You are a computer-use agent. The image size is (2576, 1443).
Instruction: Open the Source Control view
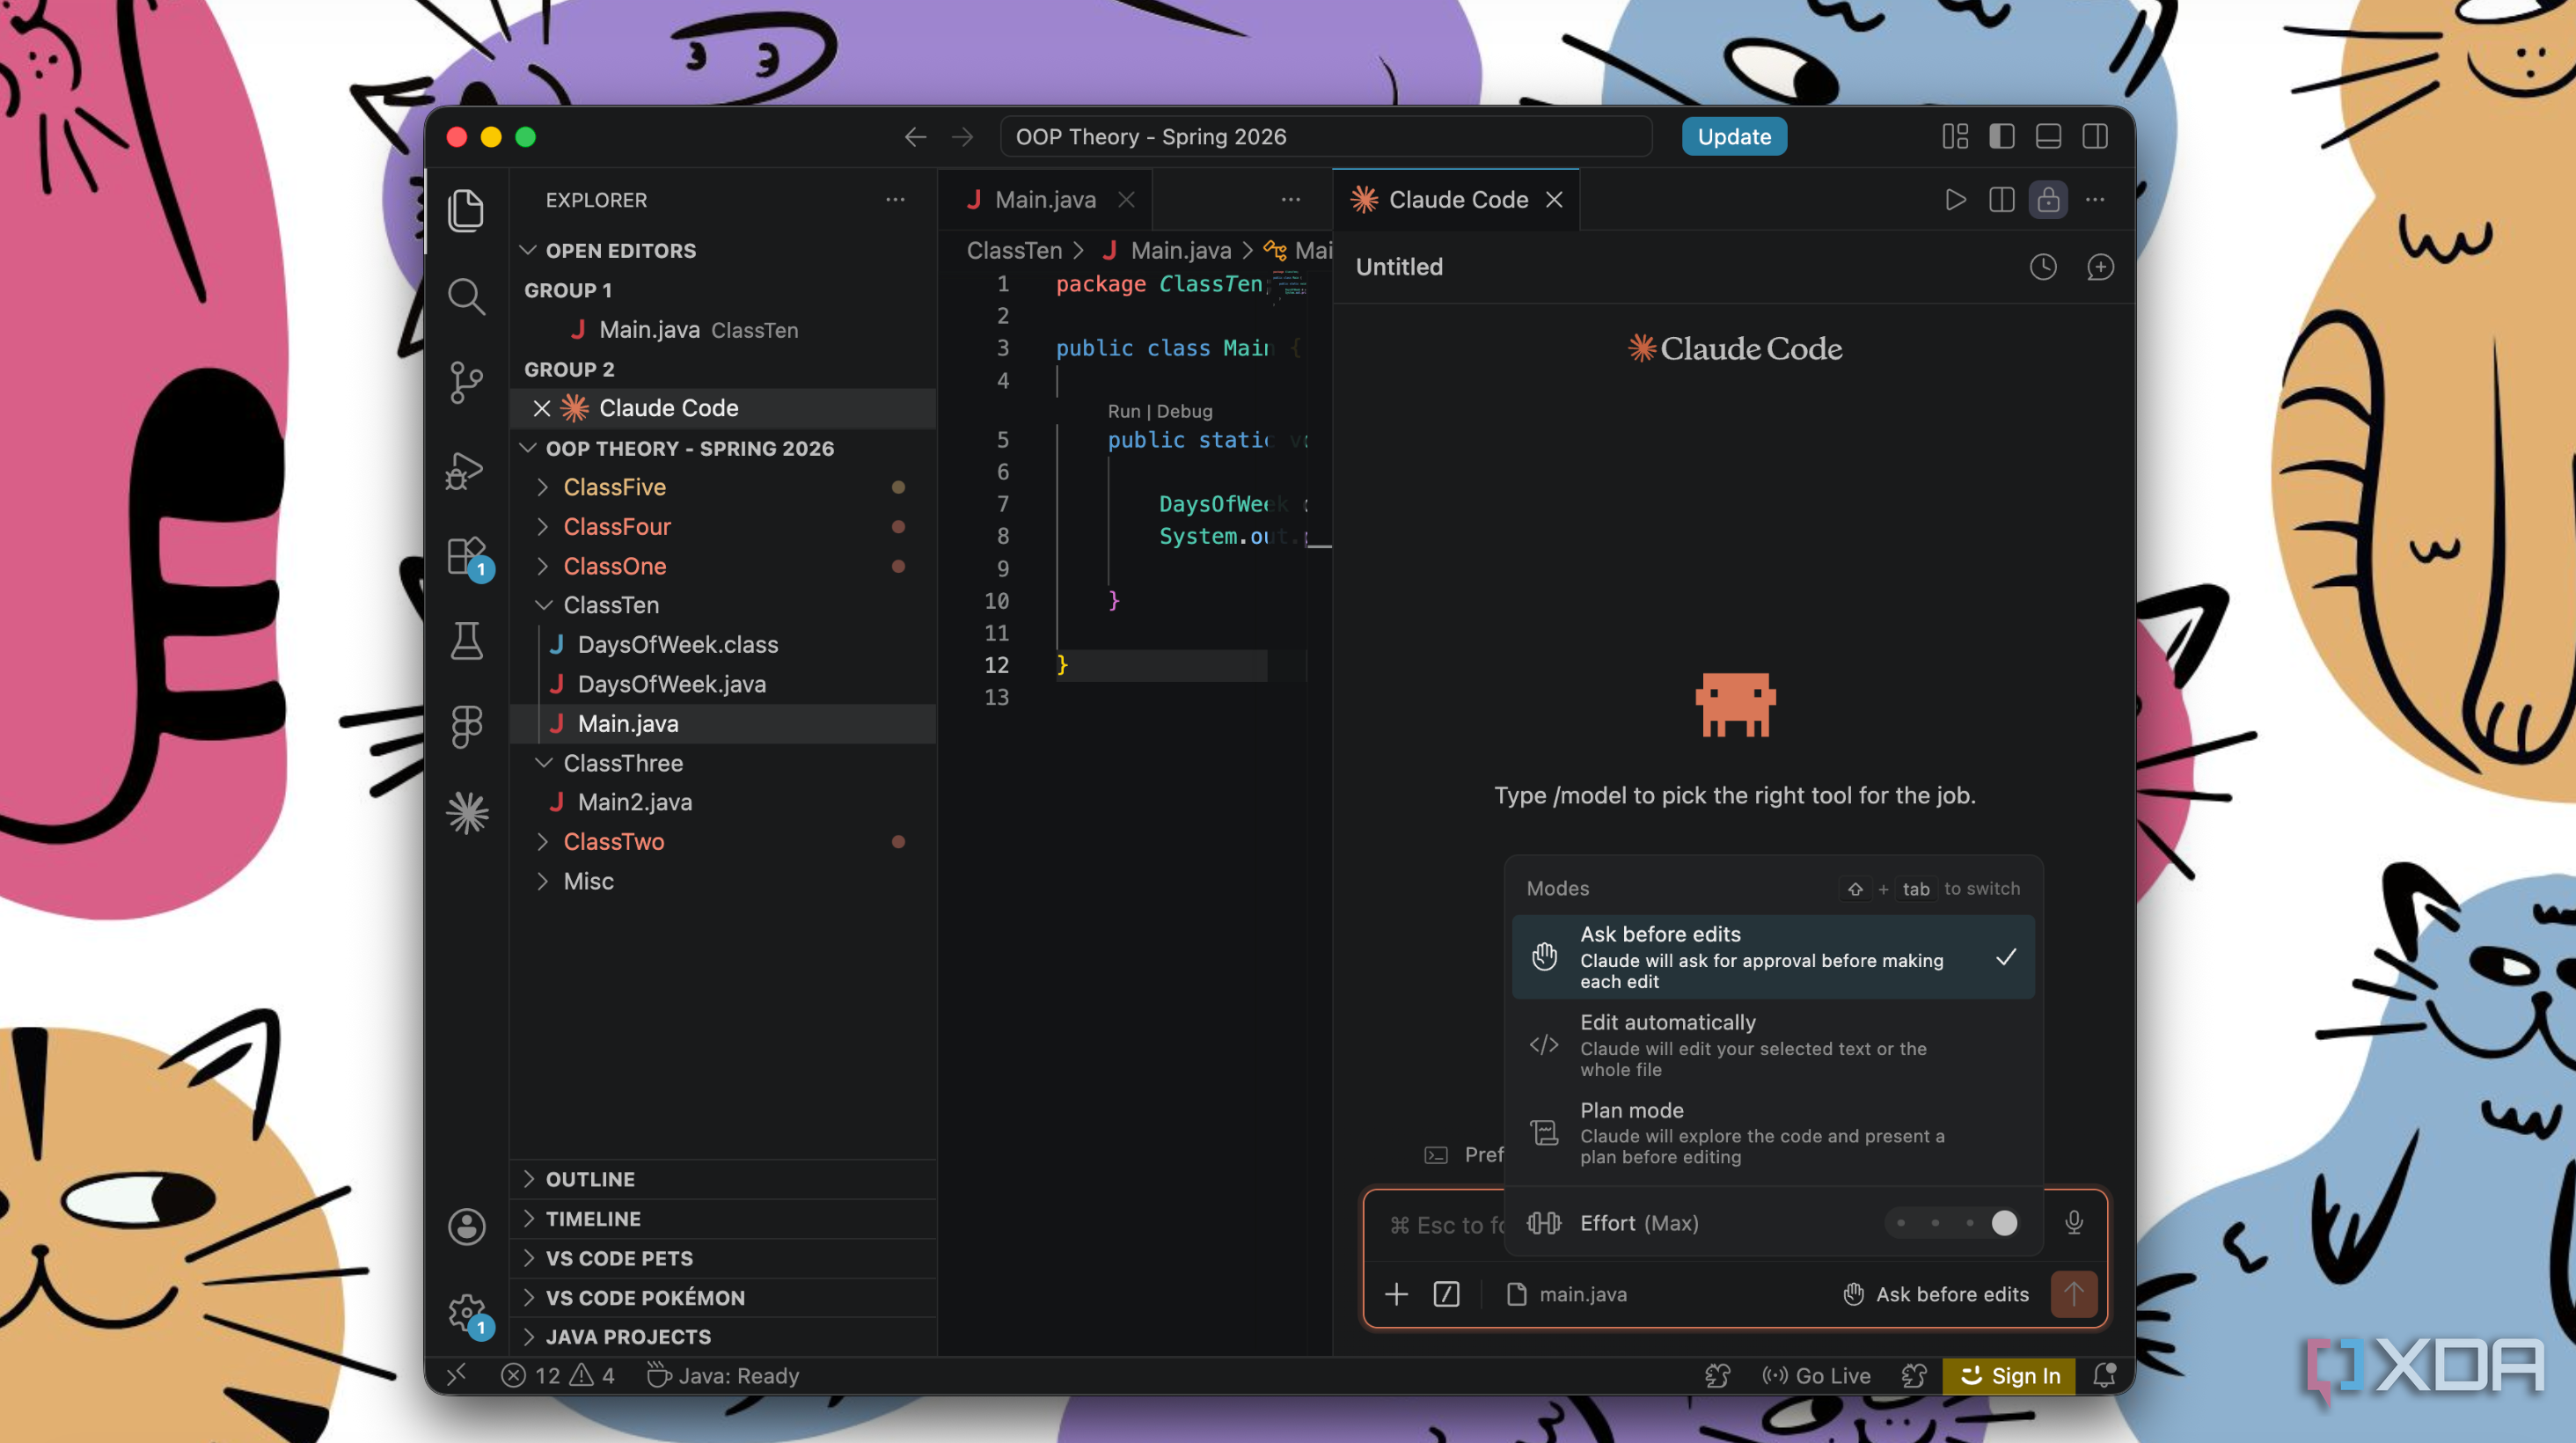(x=466, y=382)
